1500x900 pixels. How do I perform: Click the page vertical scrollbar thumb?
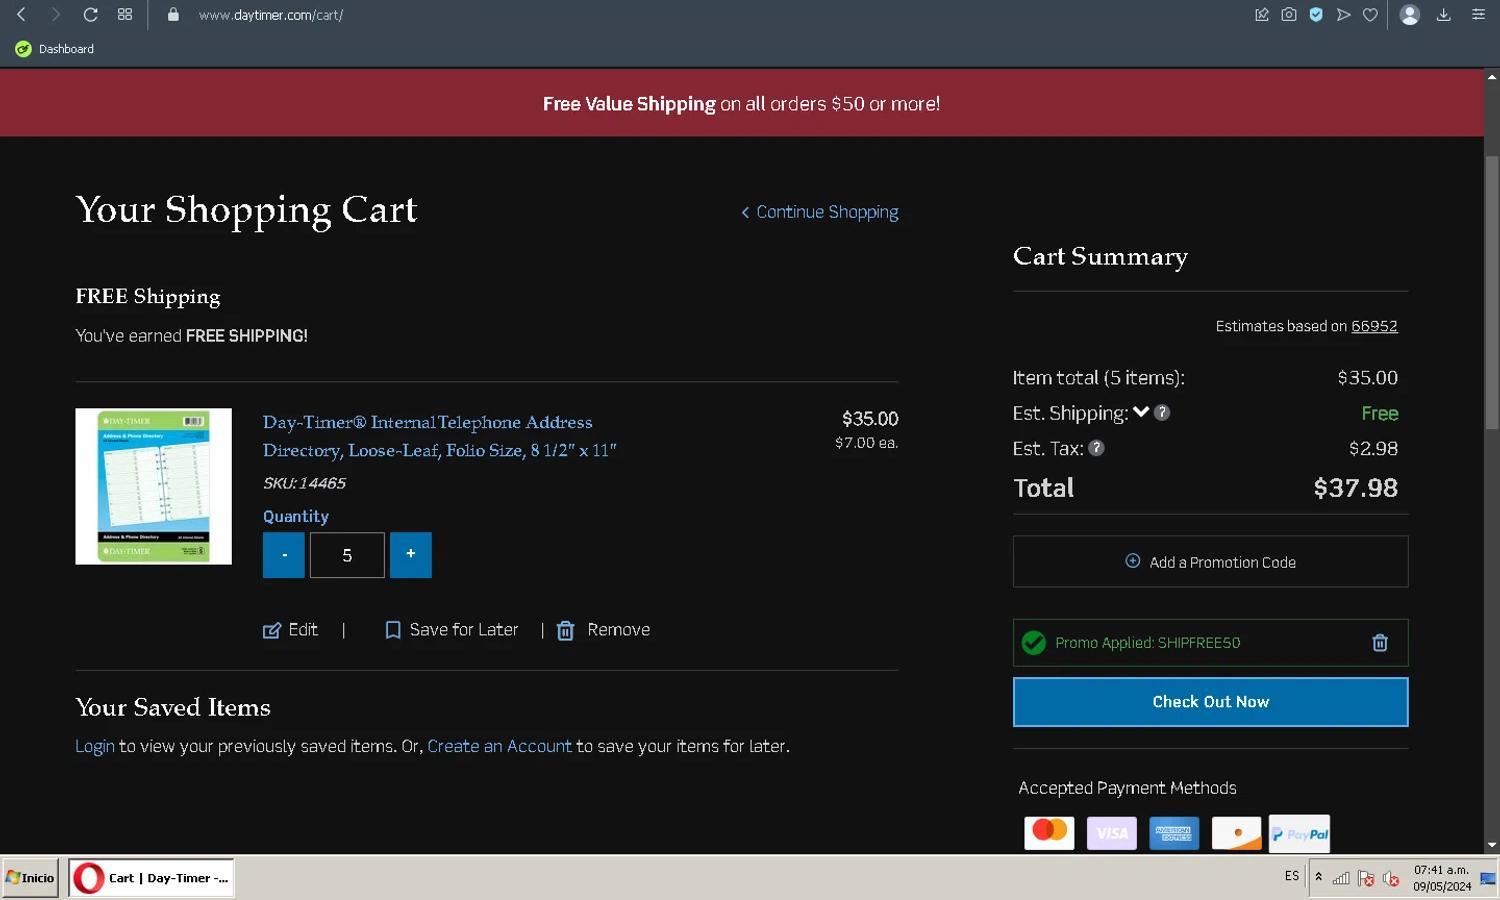click(1492, 293)
